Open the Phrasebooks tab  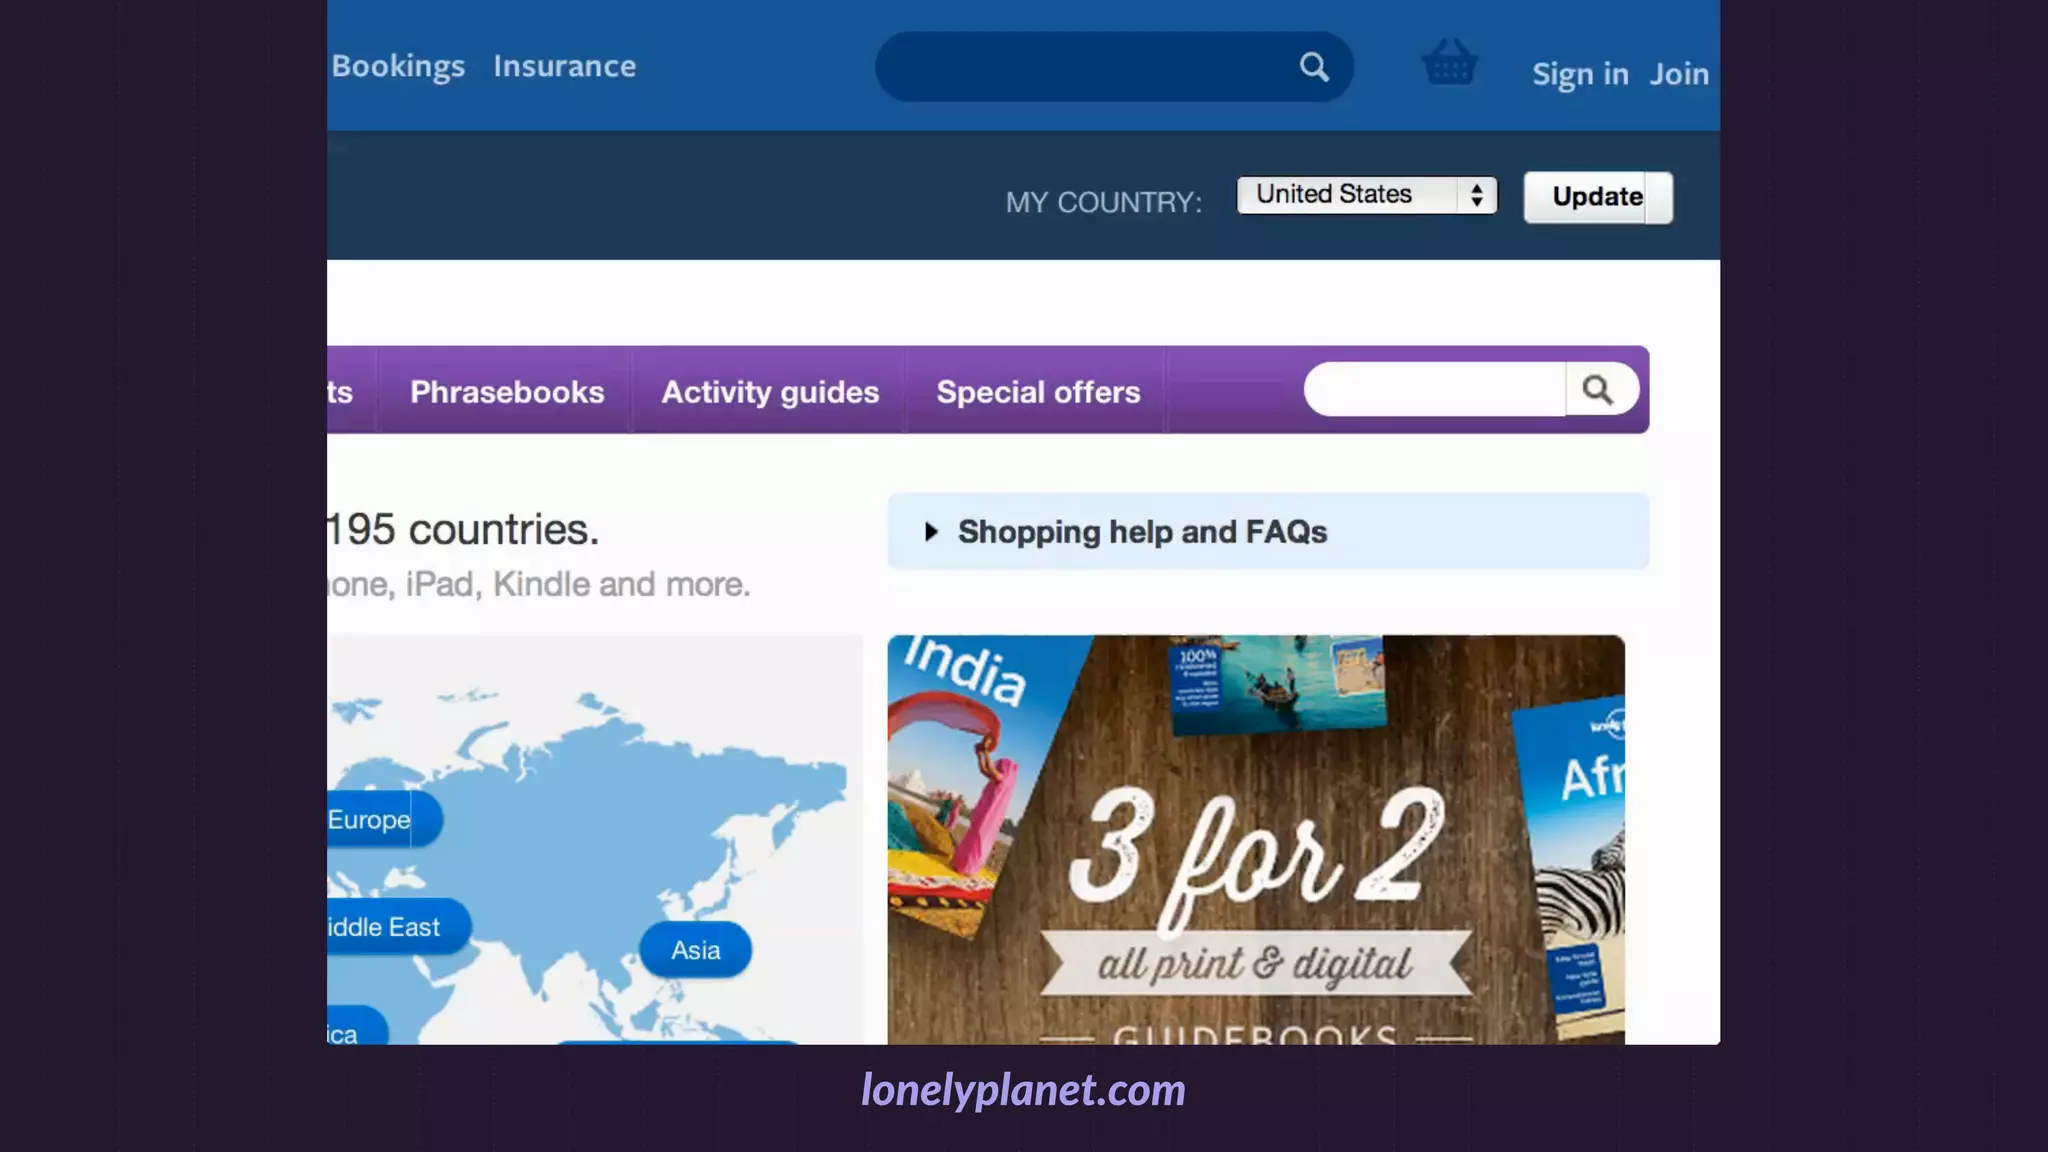(507, 392)
